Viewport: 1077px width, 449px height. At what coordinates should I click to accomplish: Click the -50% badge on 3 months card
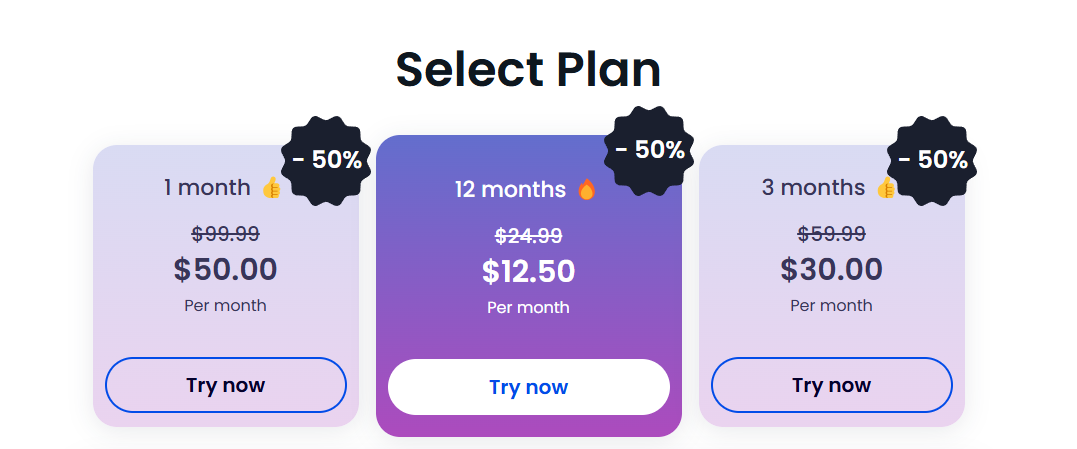pos(933,160)
